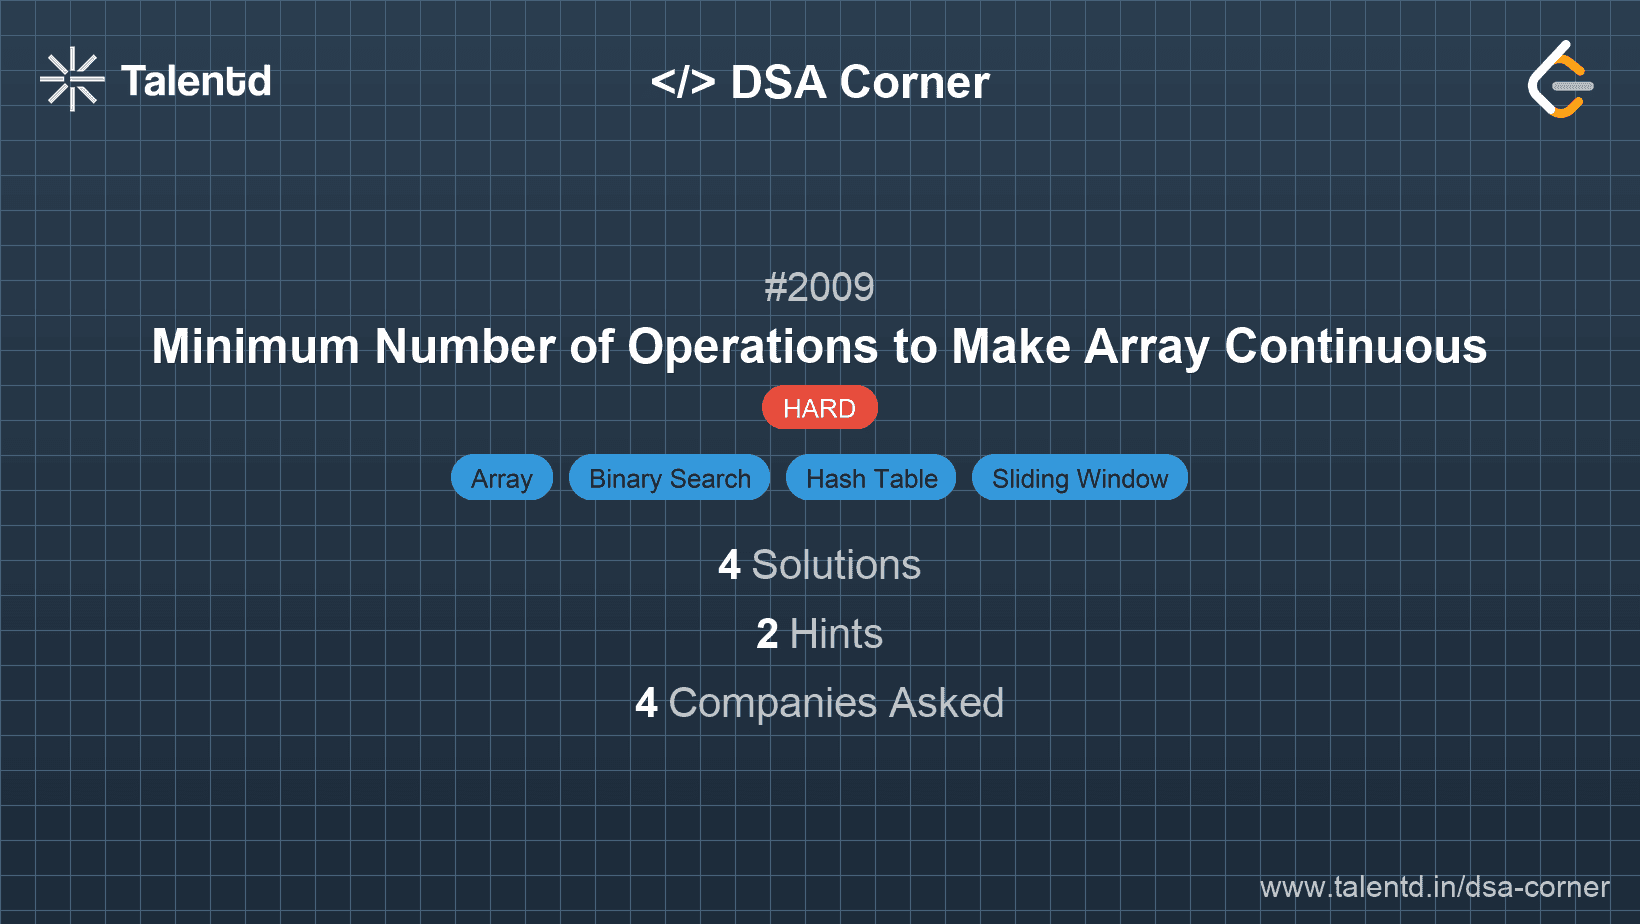The width and height of the screenshot is (1640, 924).
Task: Open the www.talentd.in/dsa-corner link
Action: [x=1434, y=887]
